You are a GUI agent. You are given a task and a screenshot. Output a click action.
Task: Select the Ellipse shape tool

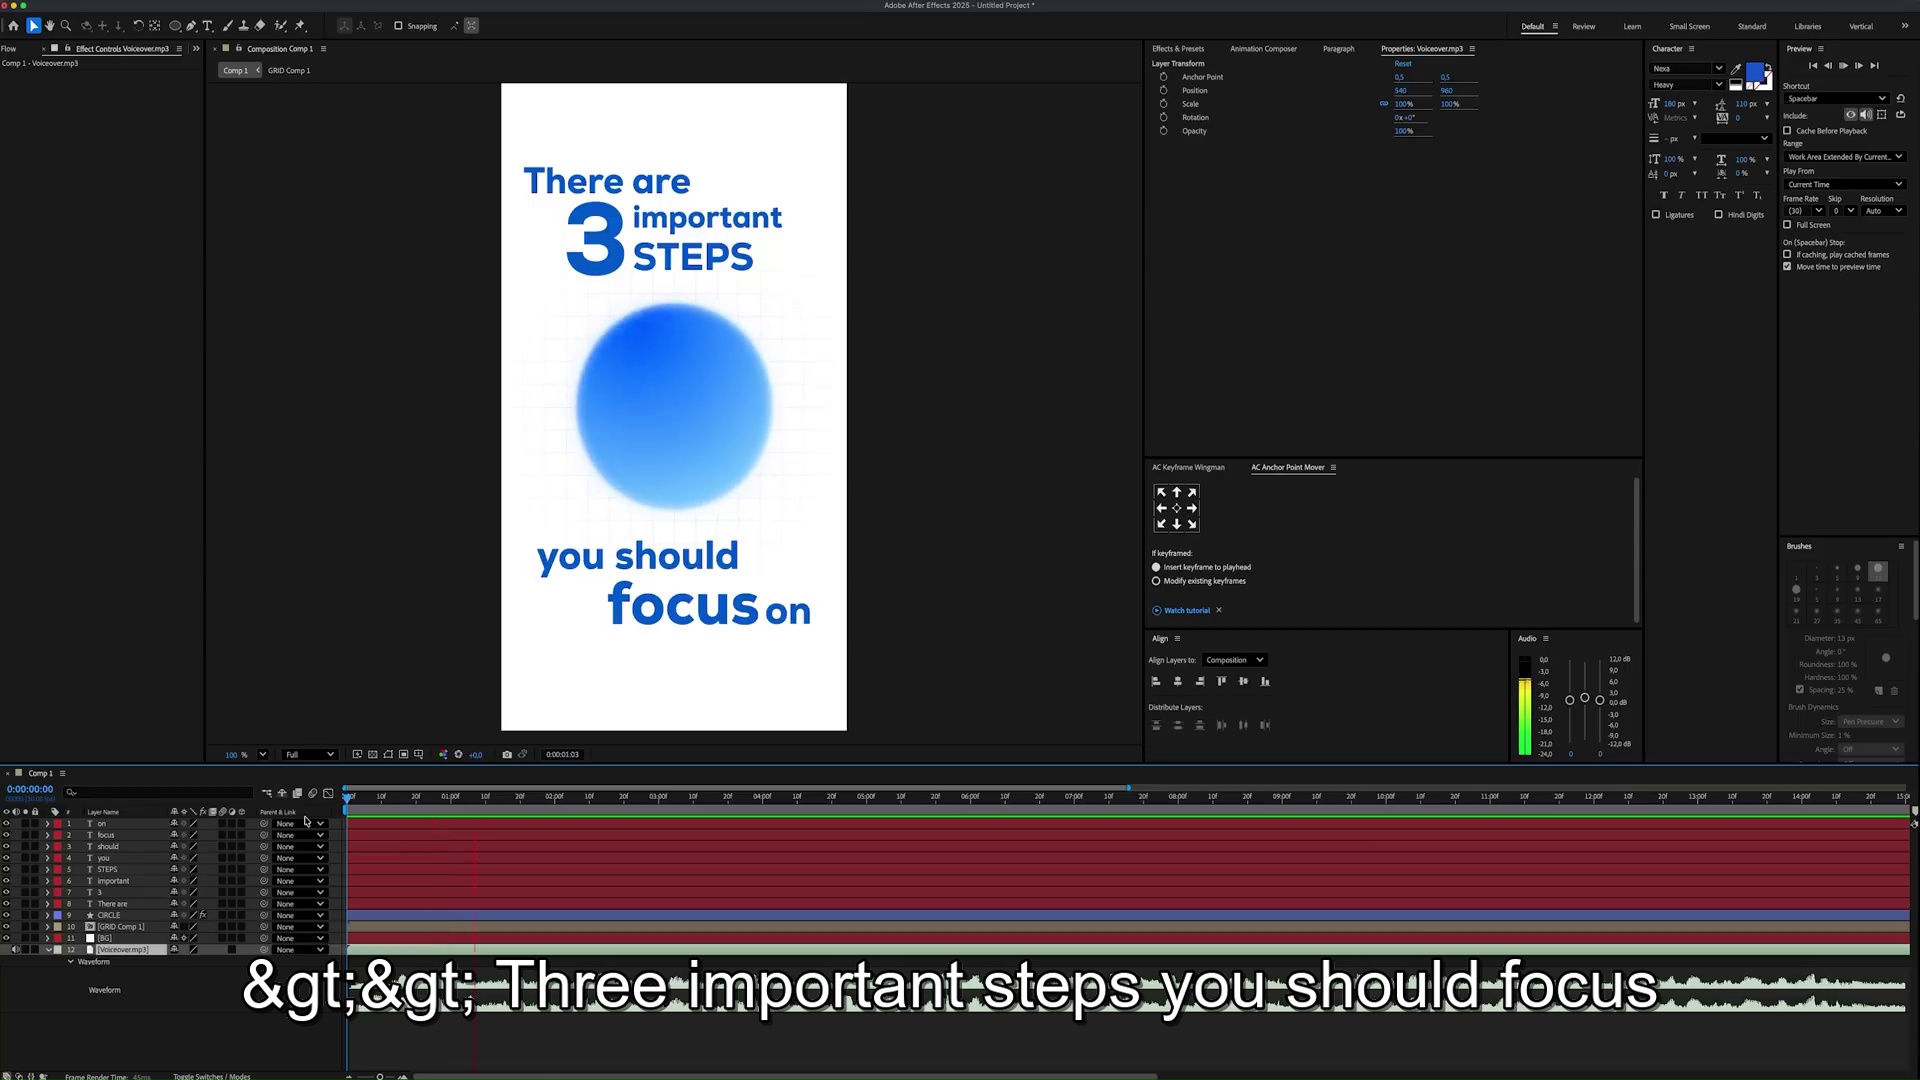[x=175, y=26]
